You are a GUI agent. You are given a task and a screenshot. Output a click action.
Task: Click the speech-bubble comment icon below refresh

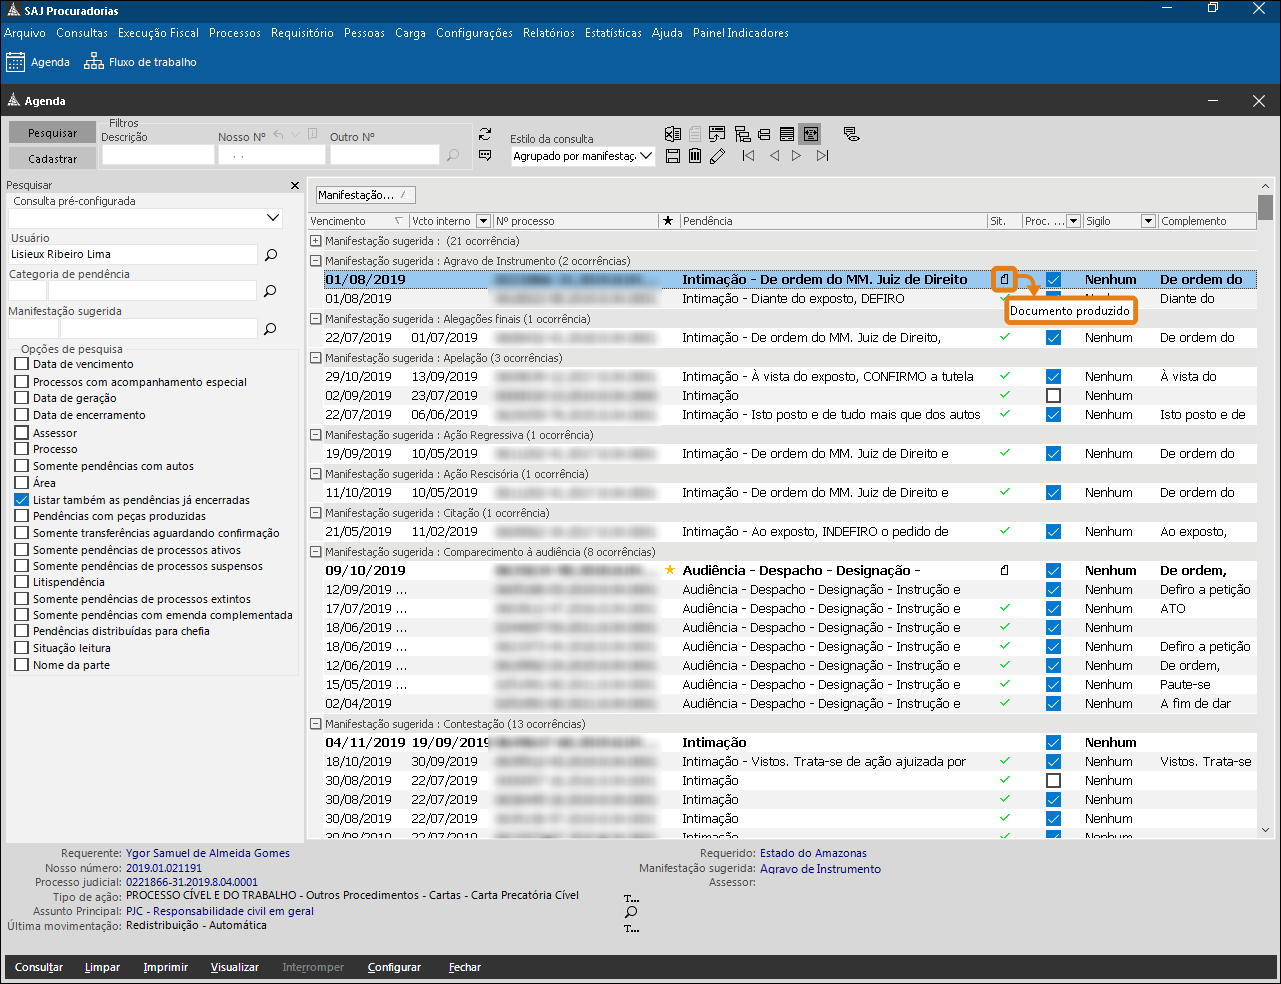pos(485,155)
